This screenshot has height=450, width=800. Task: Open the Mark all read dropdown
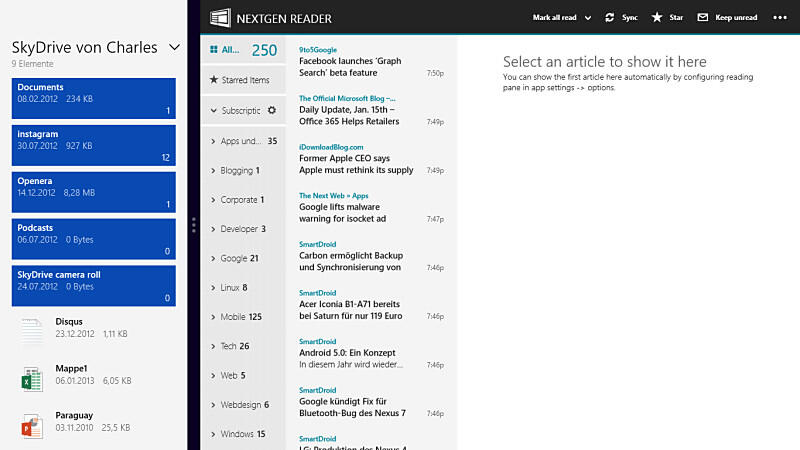(586, 18)
